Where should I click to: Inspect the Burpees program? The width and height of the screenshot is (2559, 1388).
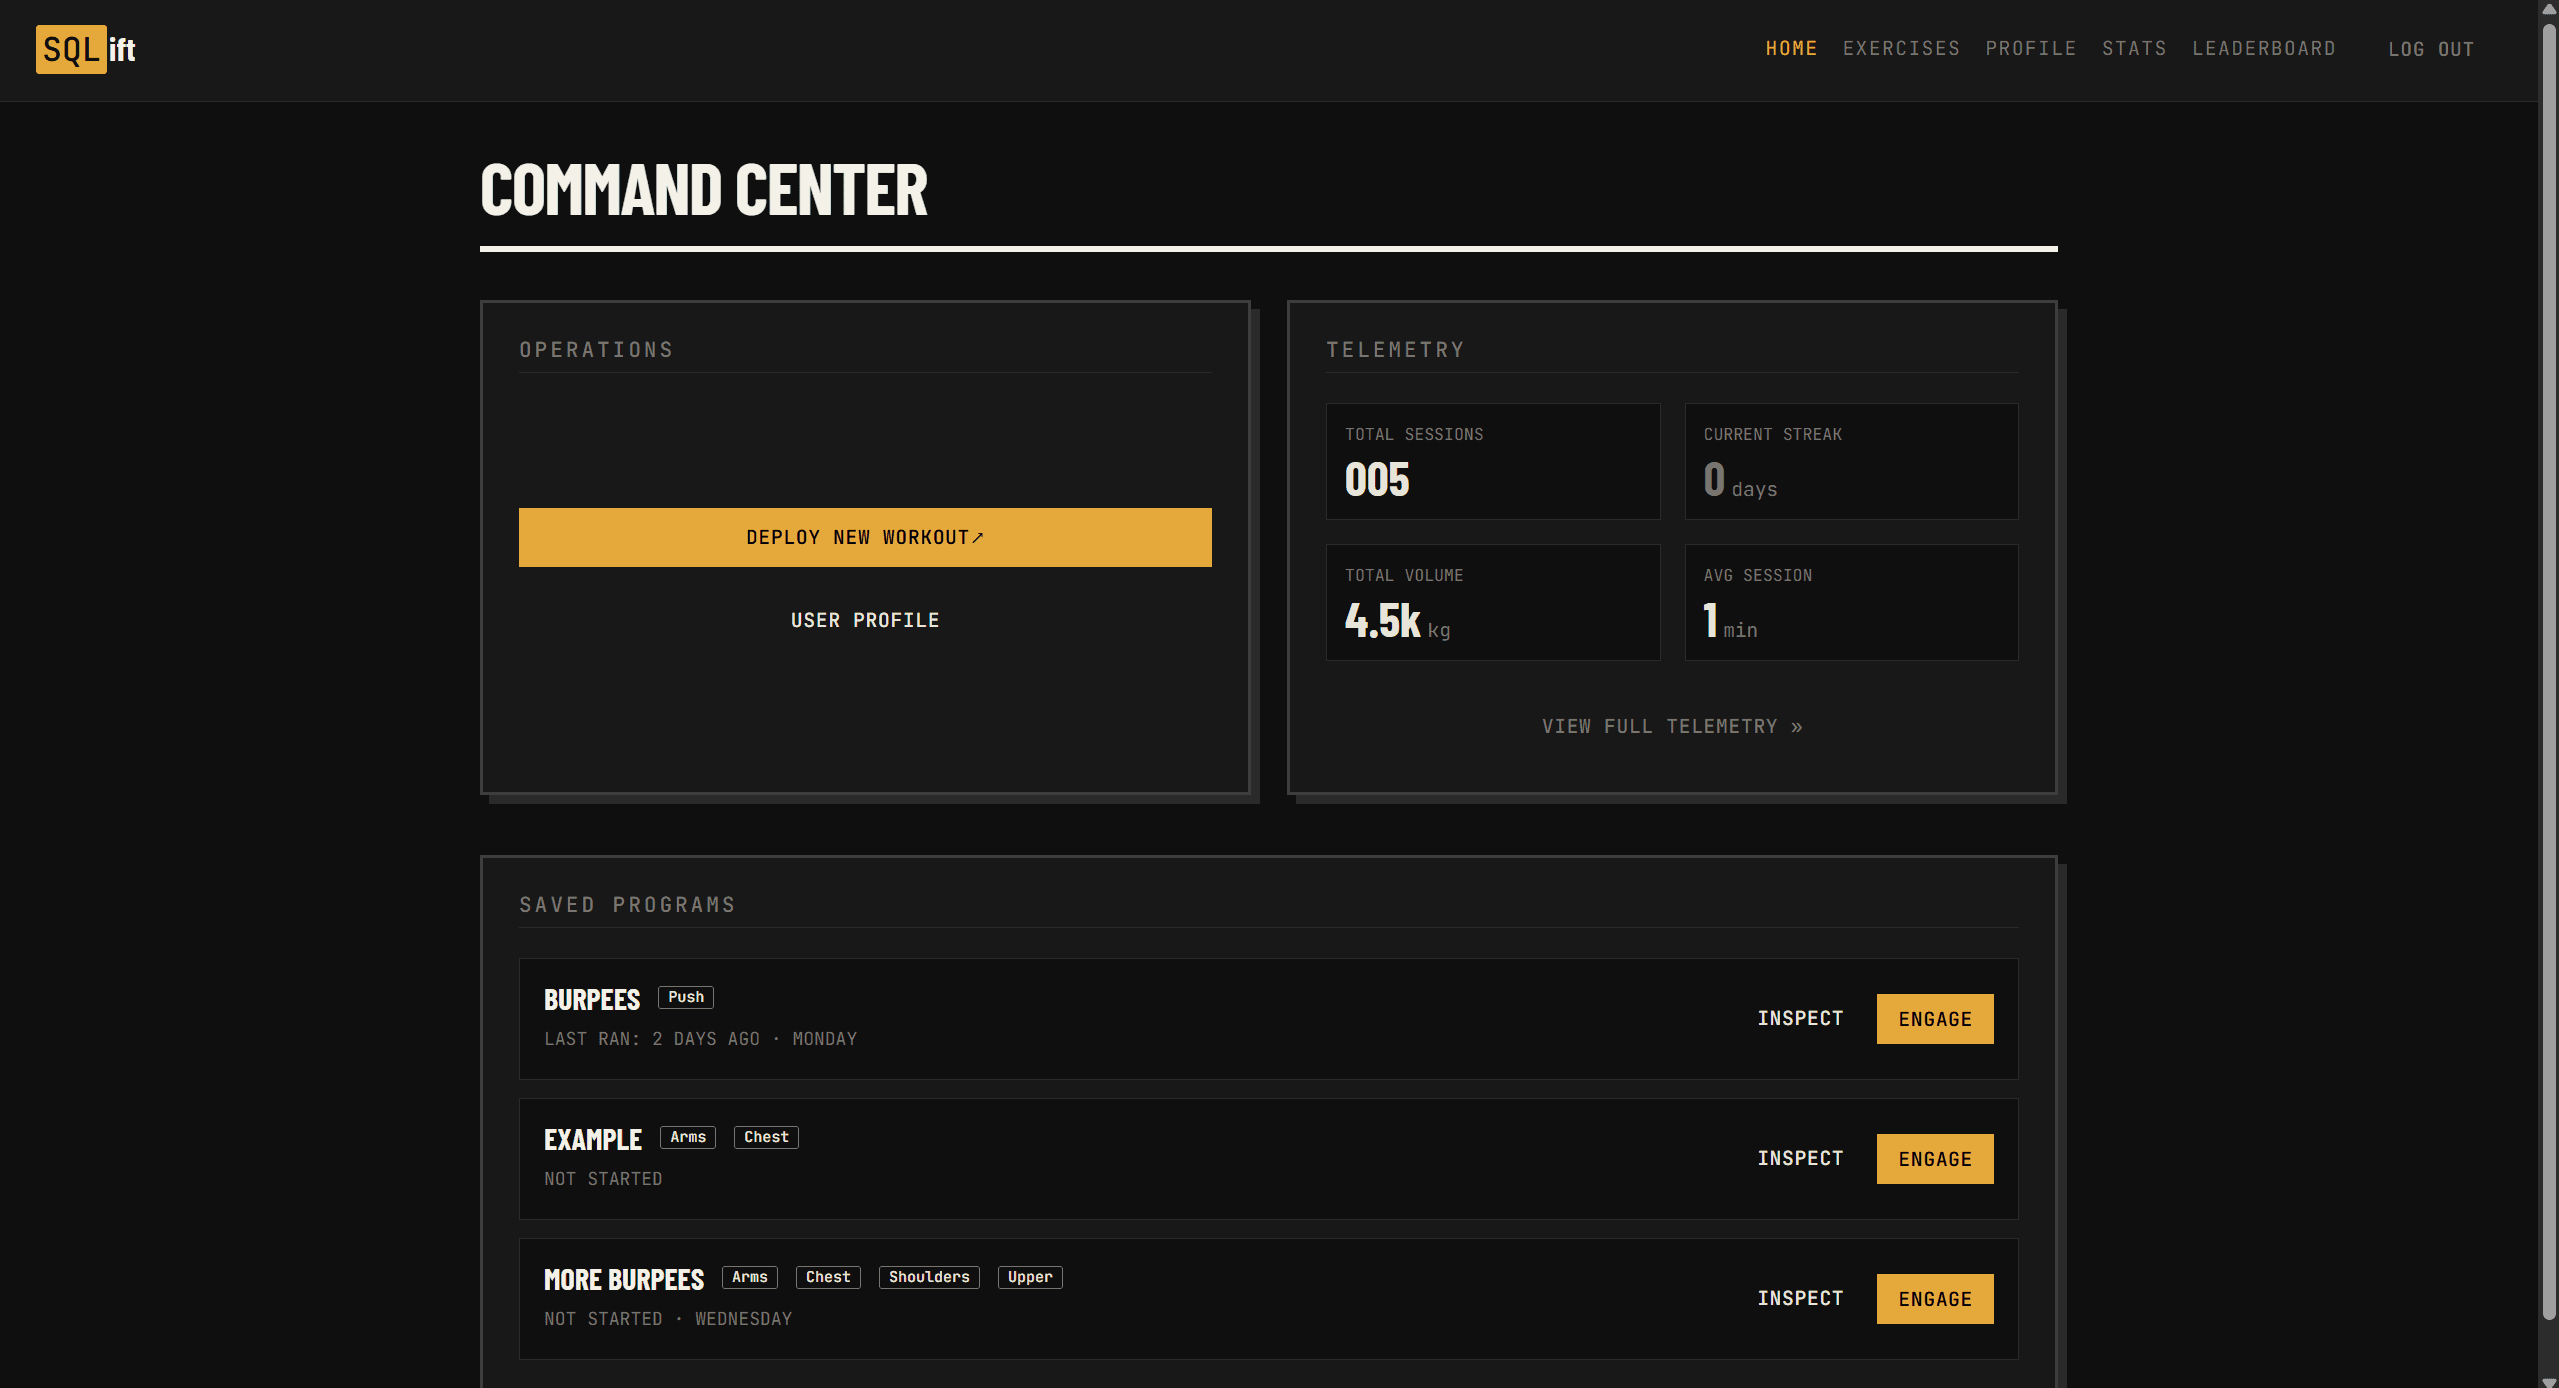[1800, 1018]
